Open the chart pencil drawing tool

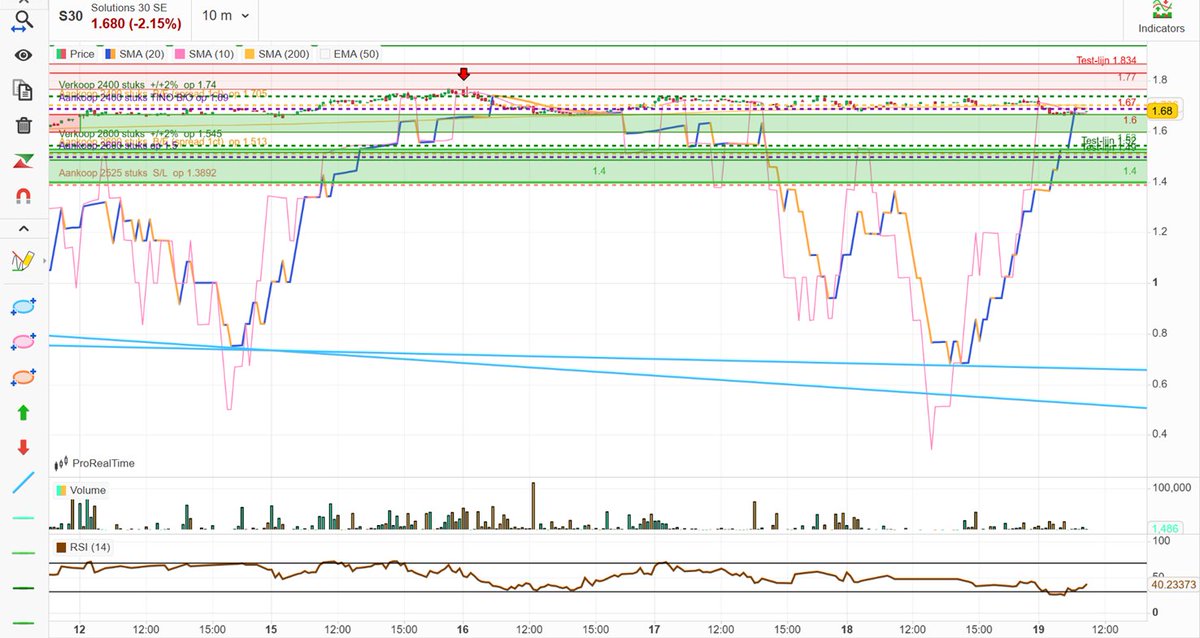(x=24, y=261)
